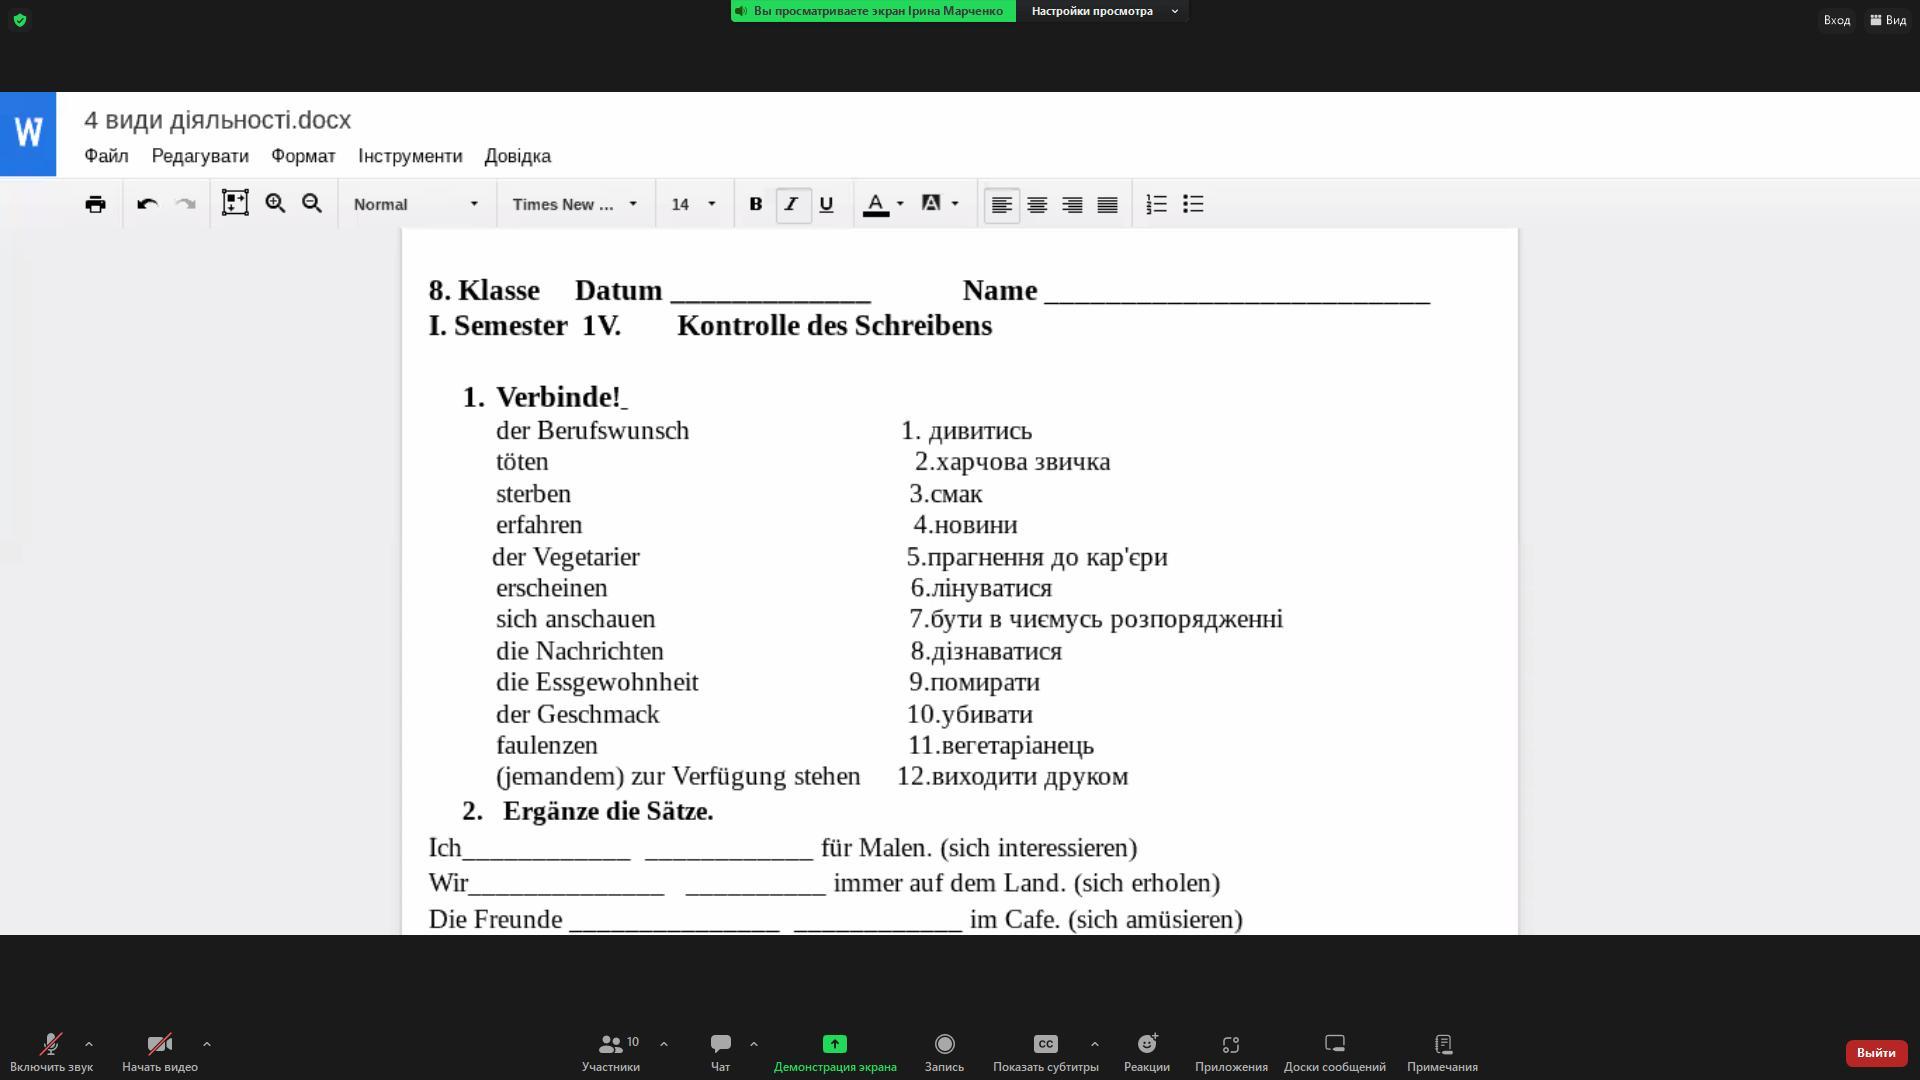Open the Інструменти menu
Screen dimensions: 1920x1080
click(x=410, y=156)
